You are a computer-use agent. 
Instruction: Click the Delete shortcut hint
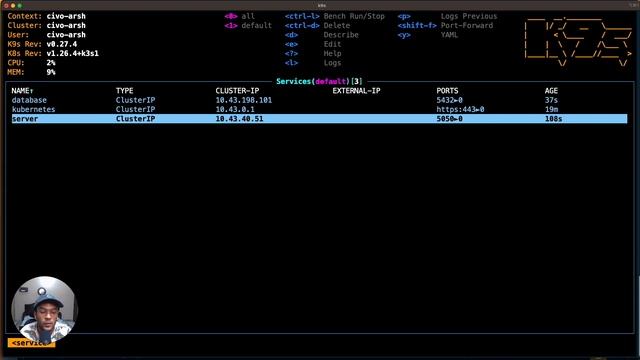point(337,25)
